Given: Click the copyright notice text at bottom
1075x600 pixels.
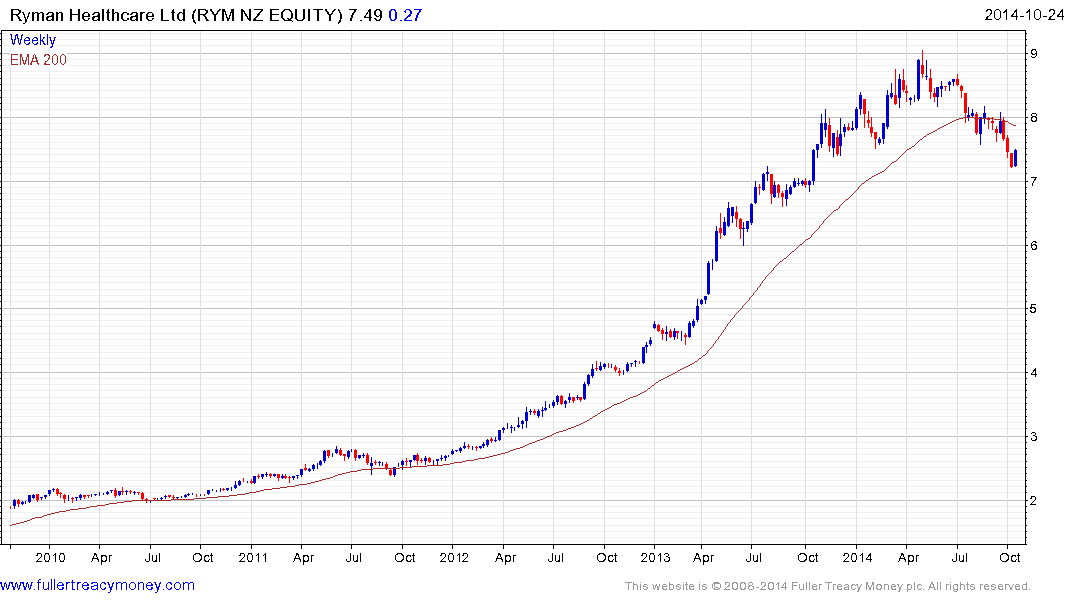Looking at the screenshot, I should [x=828, y=586].
